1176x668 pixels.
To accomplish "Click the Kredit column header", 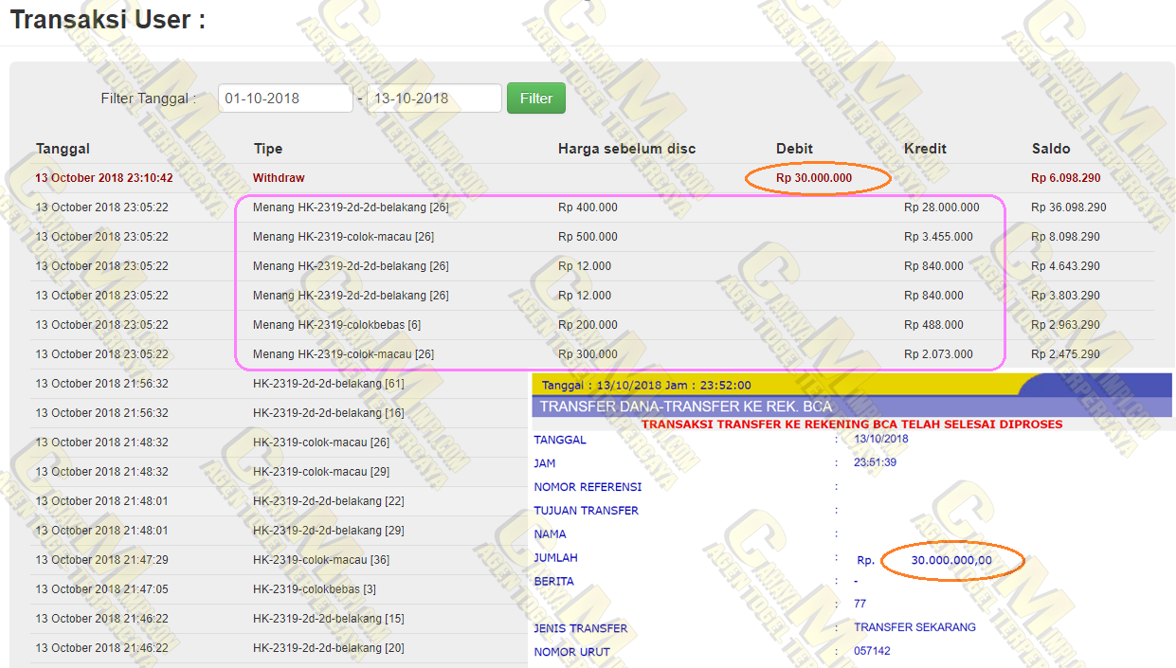I will pyautogui.click(x=925, y=149).
